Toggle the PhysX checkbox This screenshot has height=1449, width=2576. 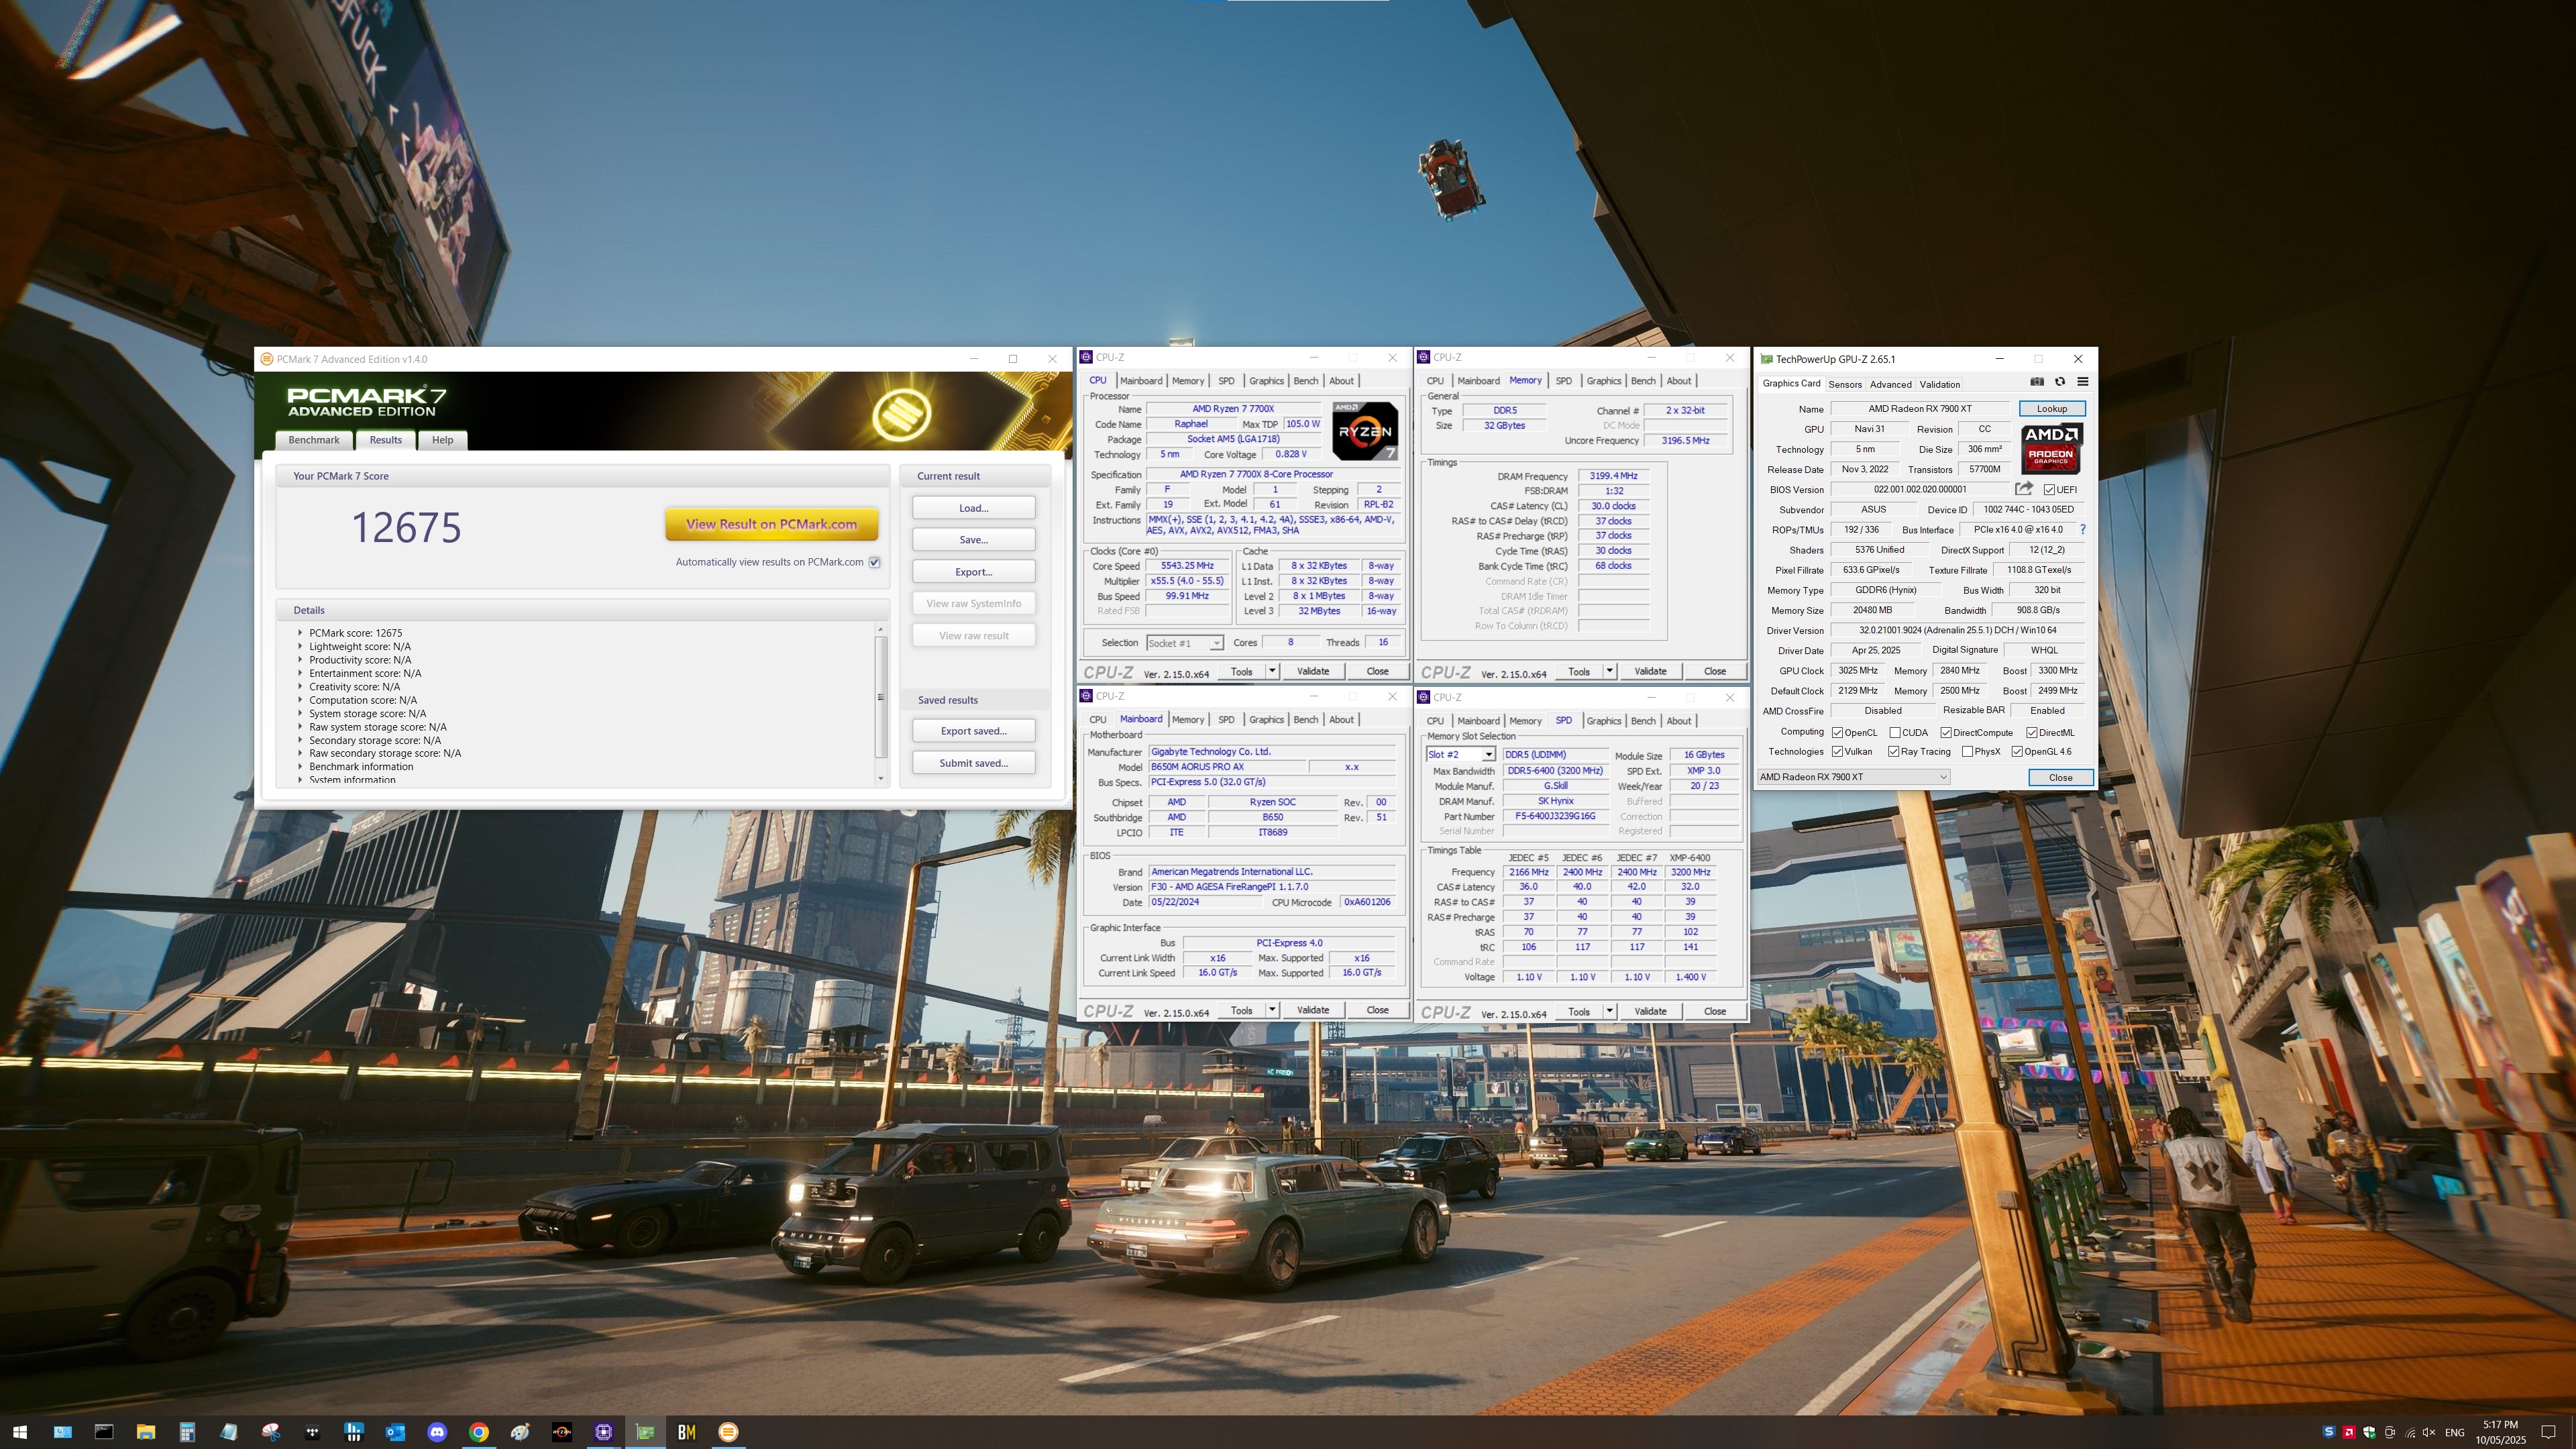point(1968,752)
